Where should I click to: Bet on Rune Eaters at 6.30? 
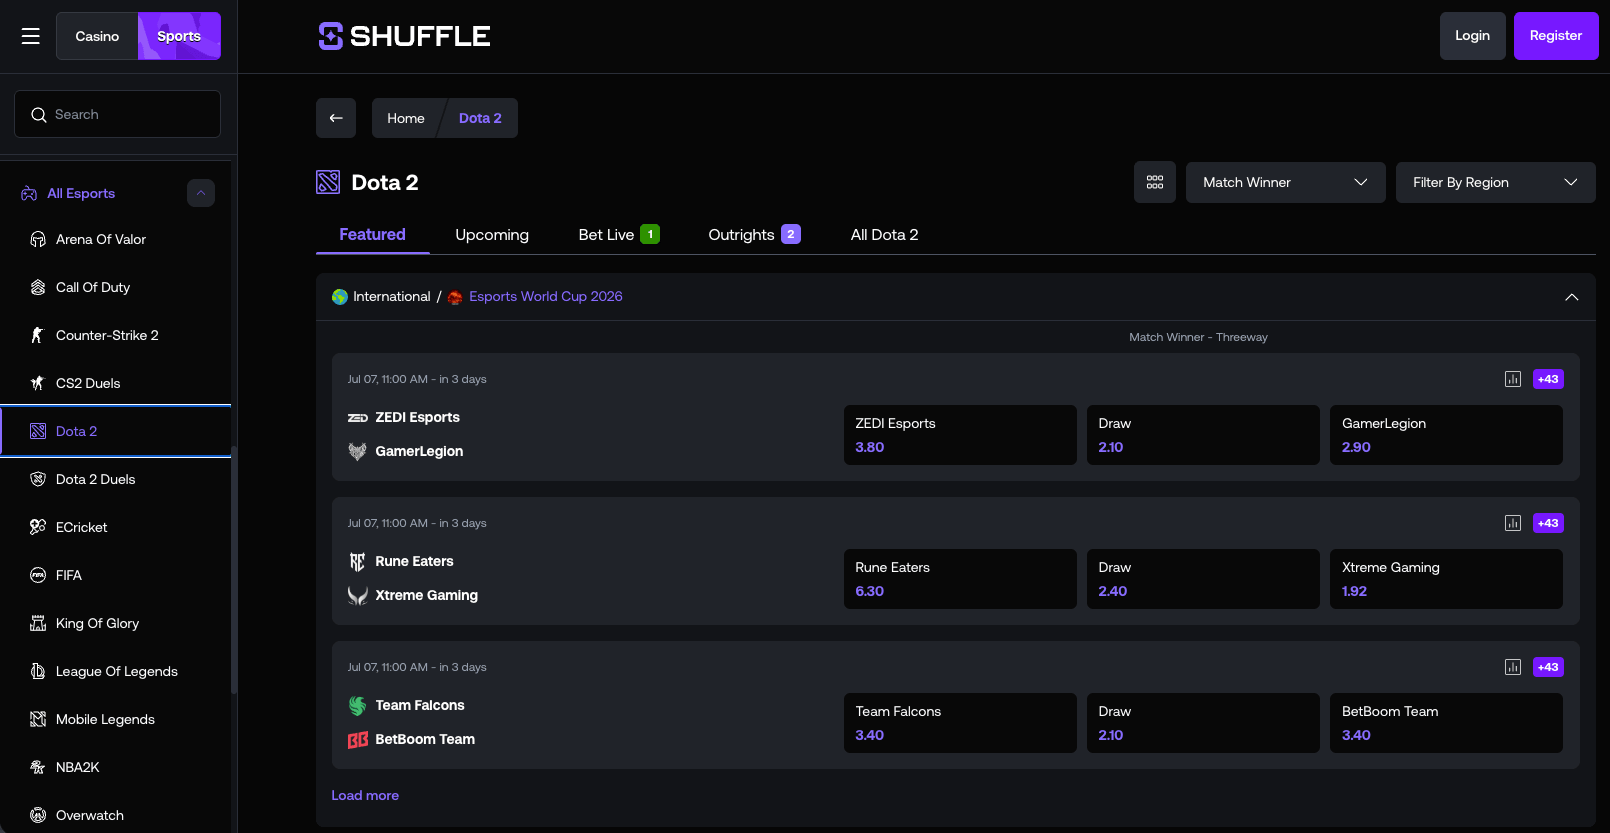coord(960,579)
